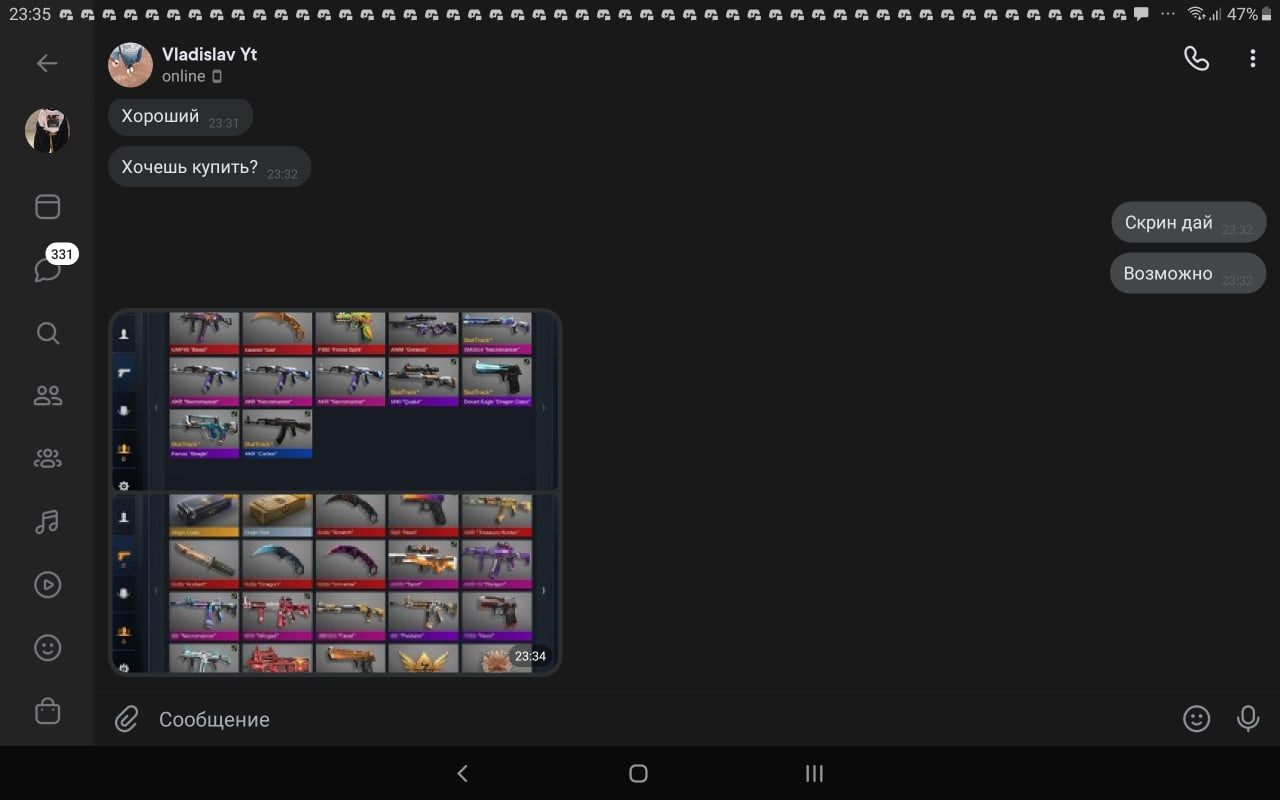This screenshot has height=800, width=1280.
Task: Open the friends section in sidebar
Action: pos(47,396)
